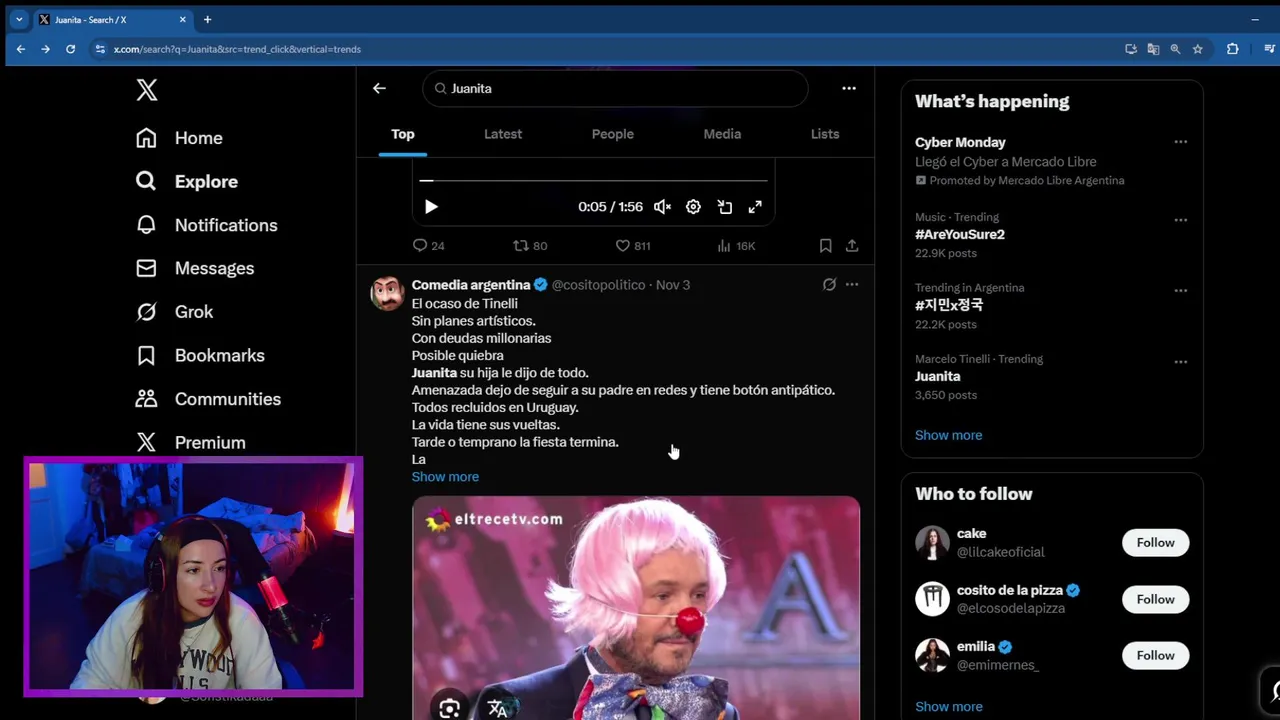The width and height of the screenshot is (1280, 720).
Task: Open the #지민x정국 trend
Action: point(949,305)
